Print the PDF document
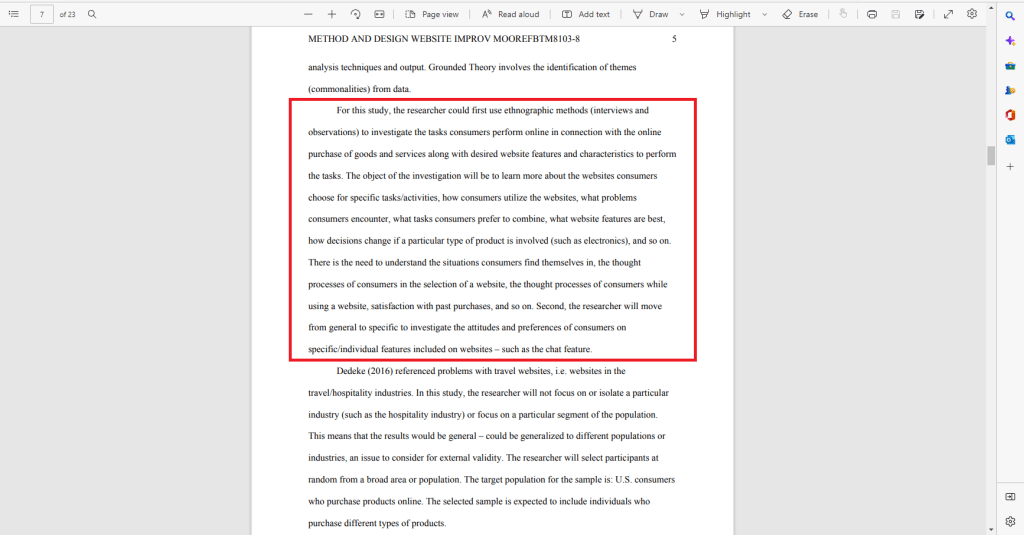Image resolution: width=1024 pixels, height=535 pixels. [x=872, y=14]
